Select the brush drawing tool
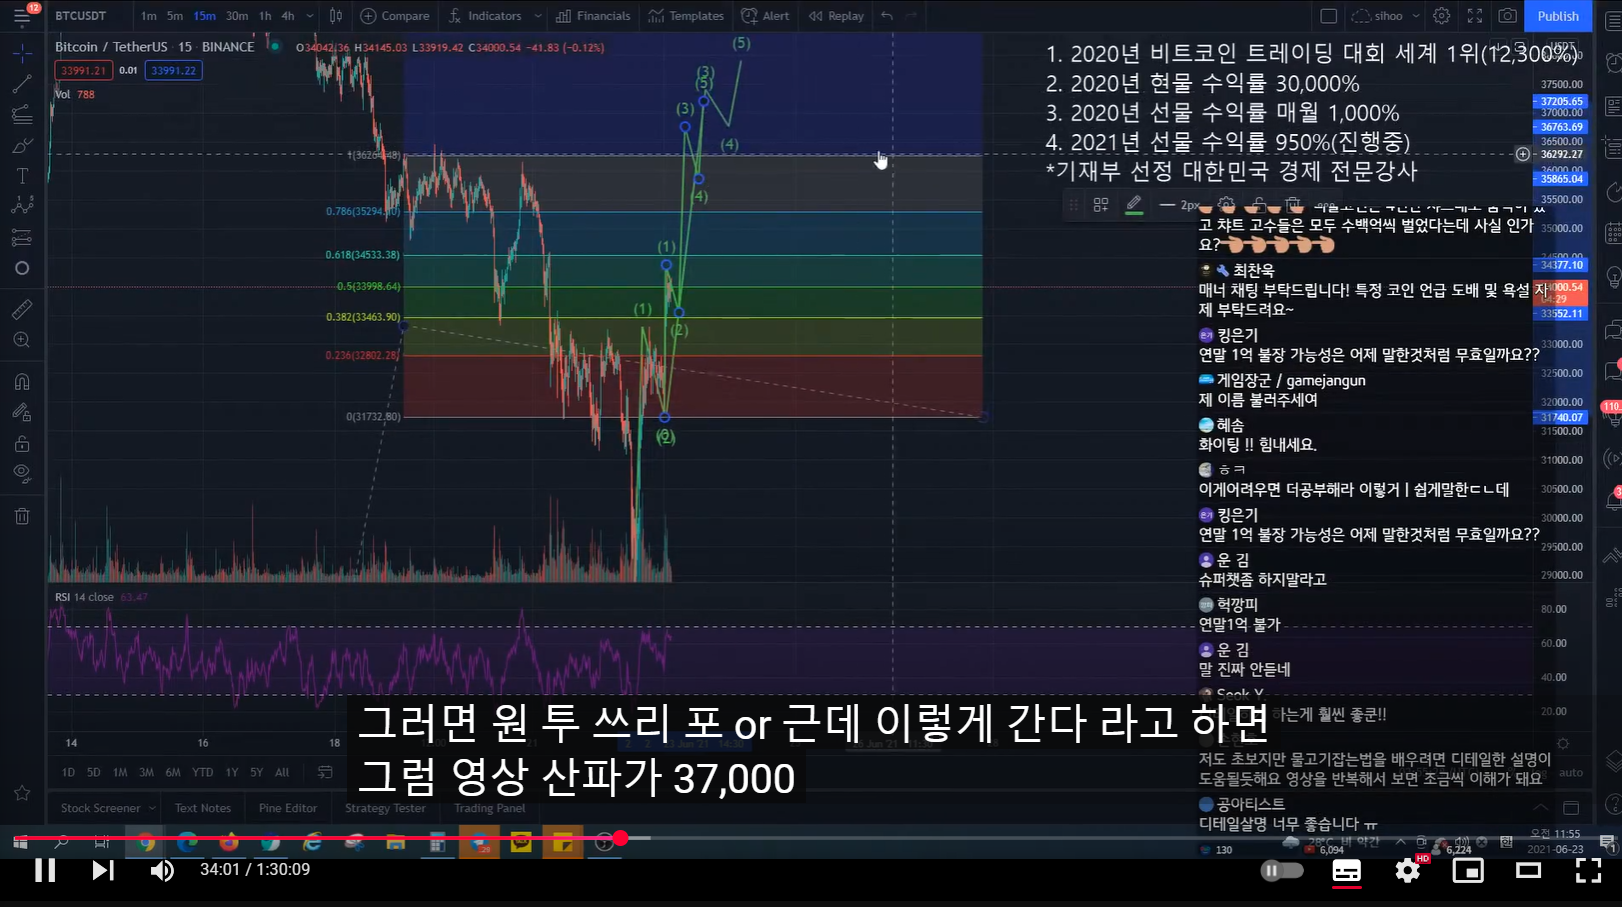The width and height of the screenshot is (1622, 907). tap(22, 146)
